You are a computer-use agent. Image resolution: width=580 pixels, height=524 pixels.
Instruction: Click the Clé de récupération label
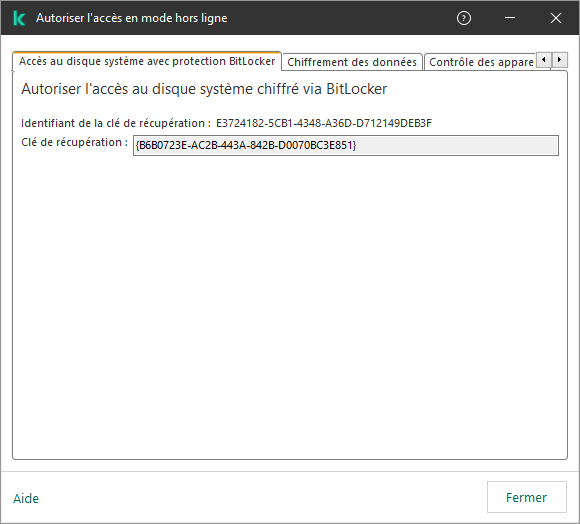[x=74, y=142]
